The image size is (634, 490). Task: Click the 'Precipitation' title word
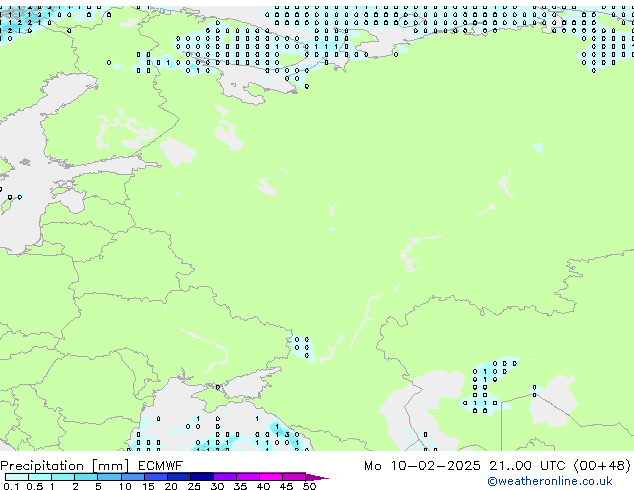point(42,466)
